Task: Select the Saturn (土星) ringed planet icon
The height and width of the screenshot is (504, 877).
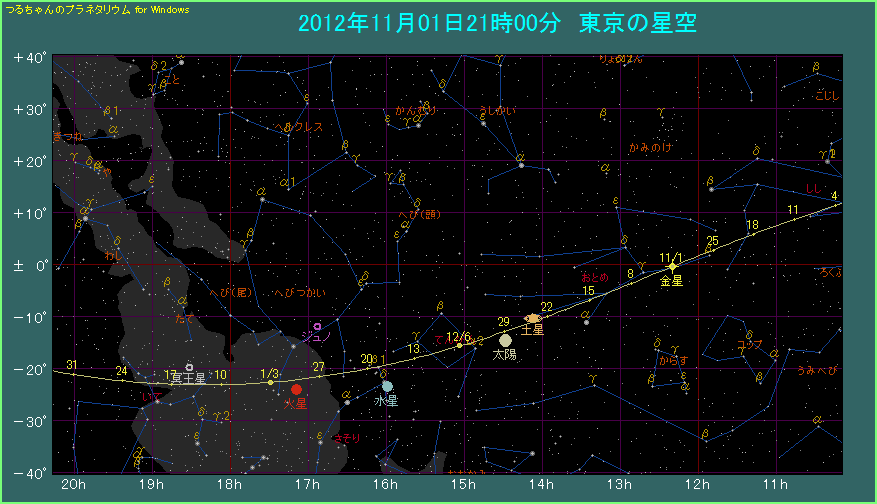Action: tap(533, 318)
